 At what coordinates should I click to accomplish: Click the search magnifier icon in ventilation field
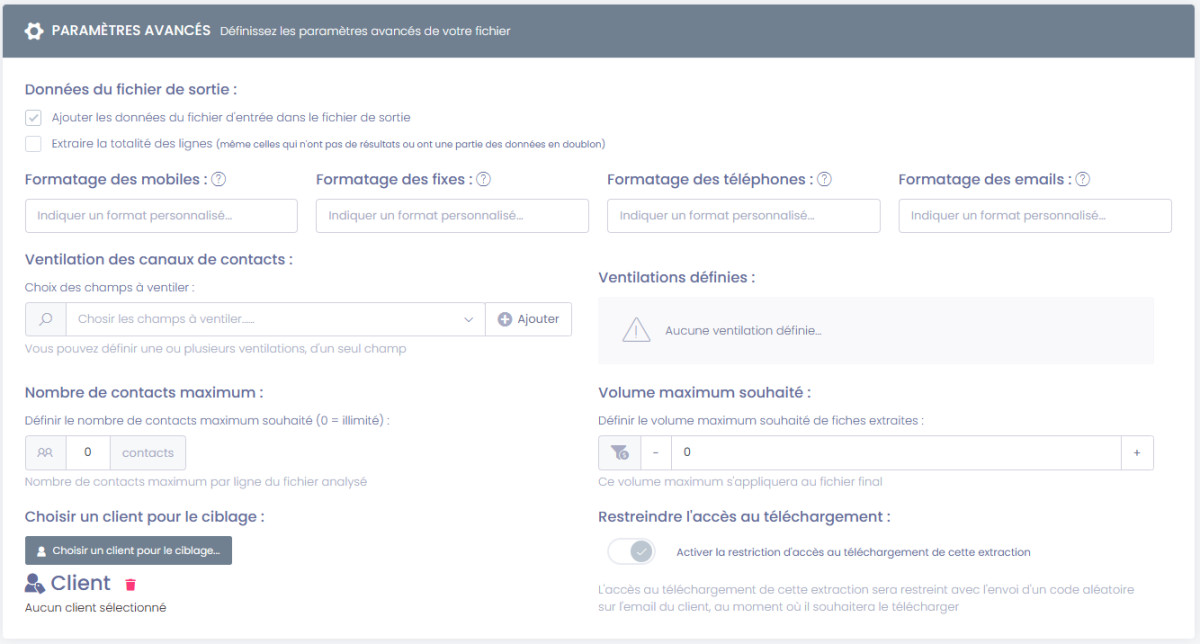45,319
